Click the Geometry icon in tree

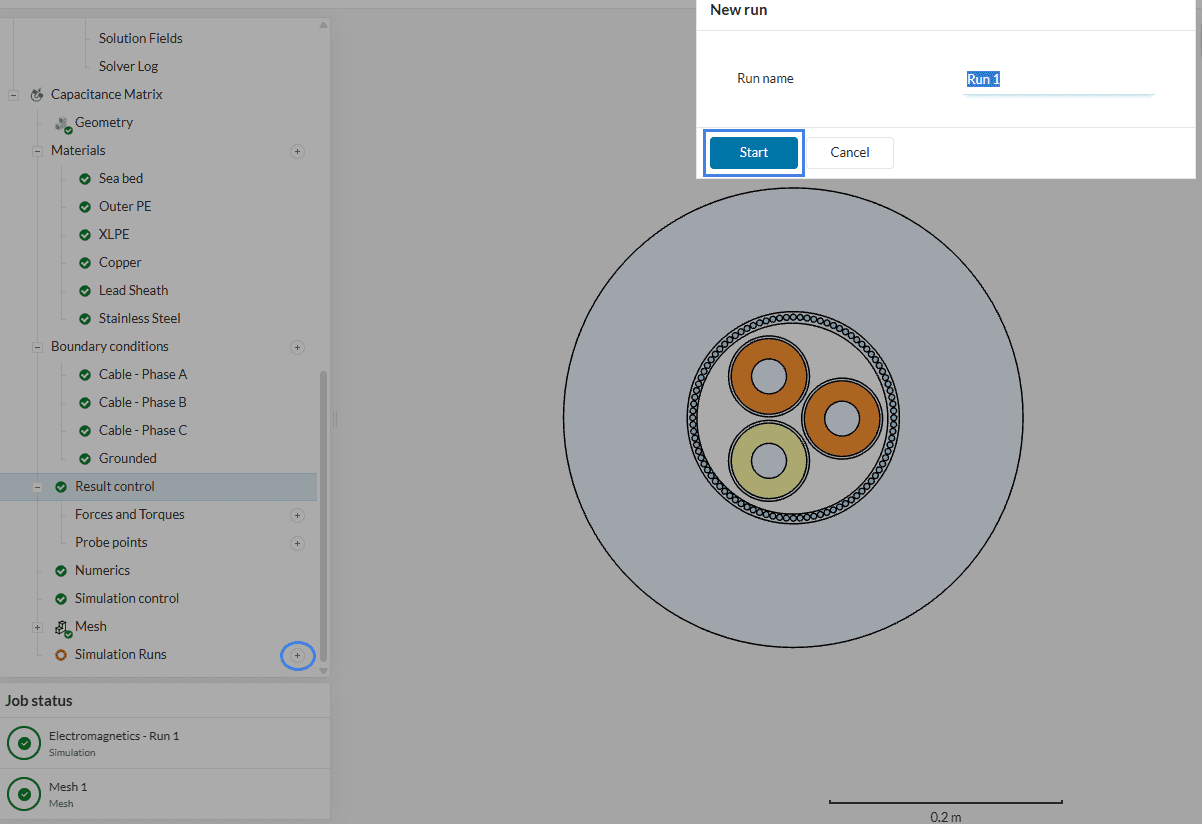[x=63, y=123]
